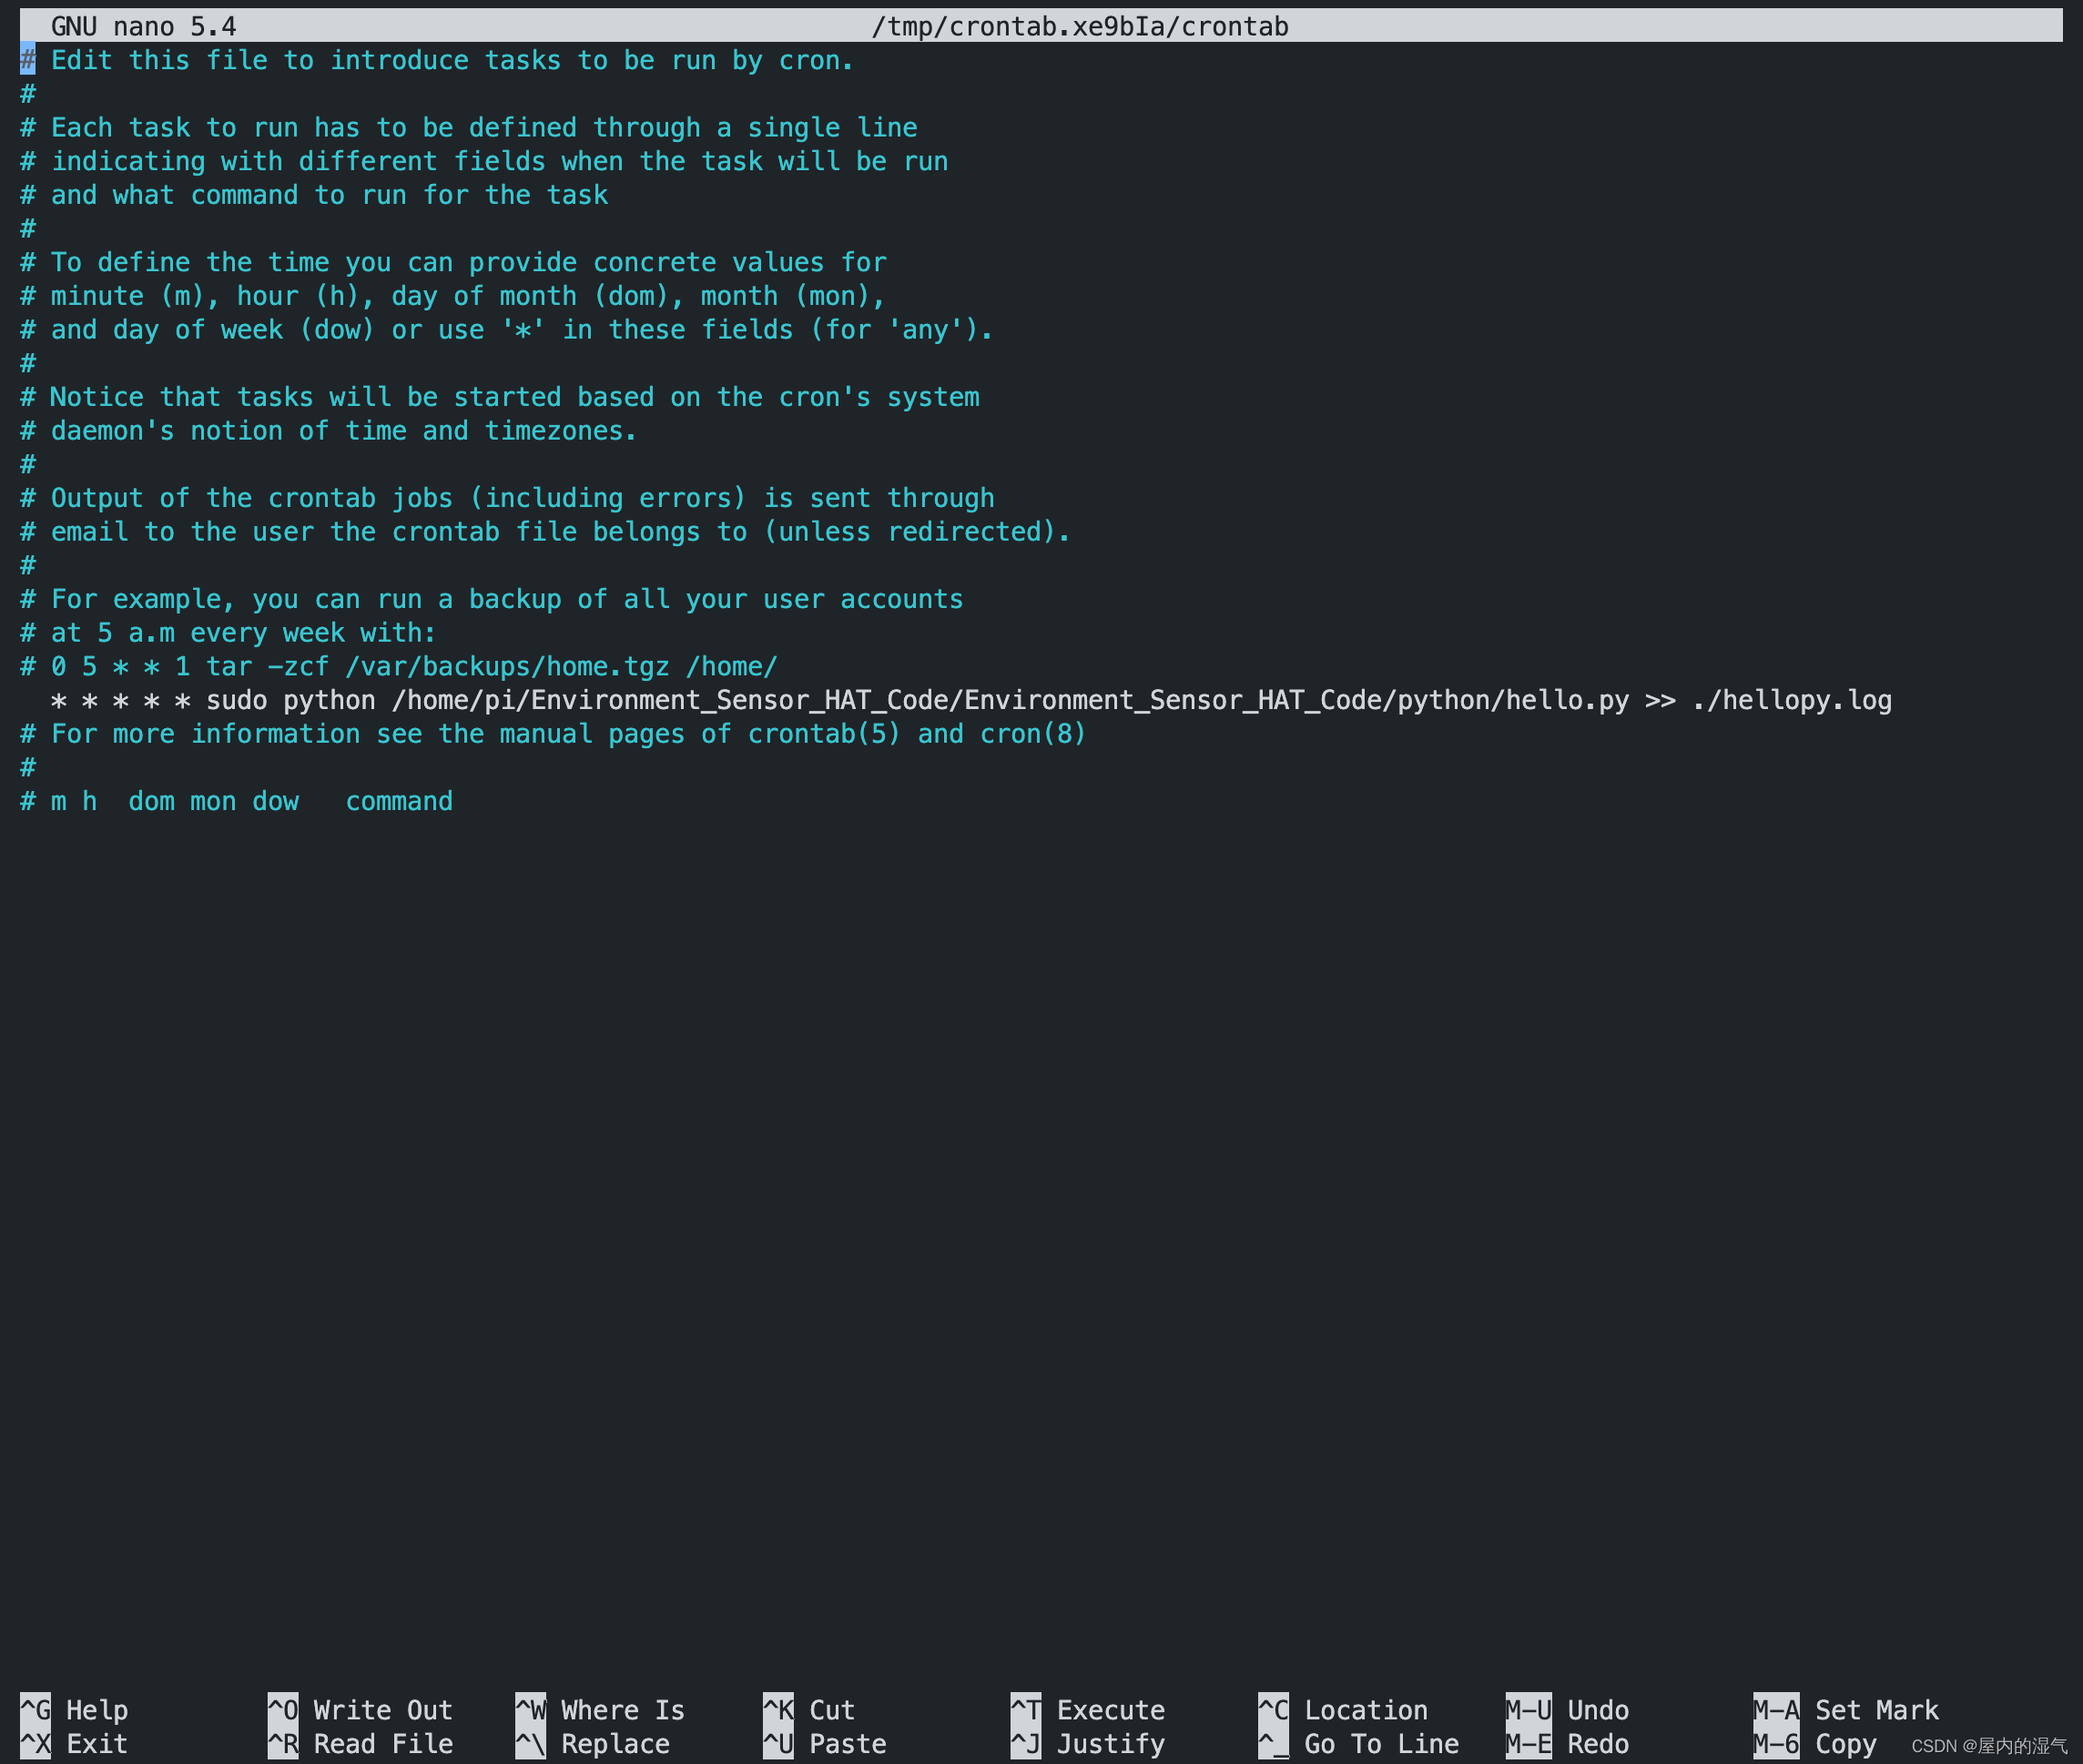2083x1764 pixels.
Task: Select the ^J Justify shortcut
Action: click(1087, 1744)
